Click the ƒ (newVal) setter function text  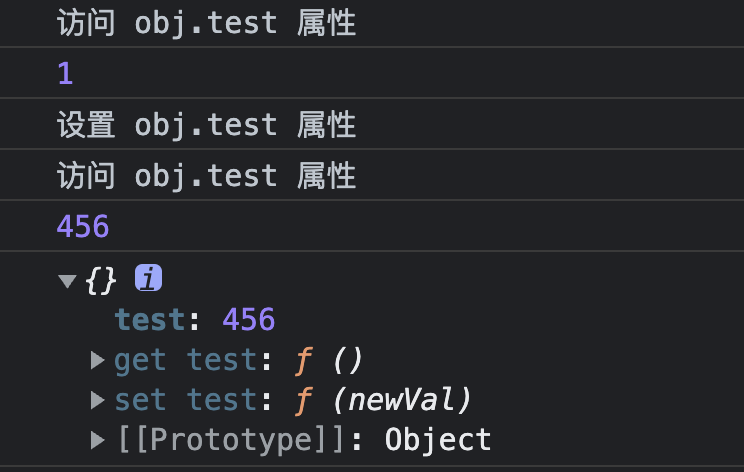383,400
